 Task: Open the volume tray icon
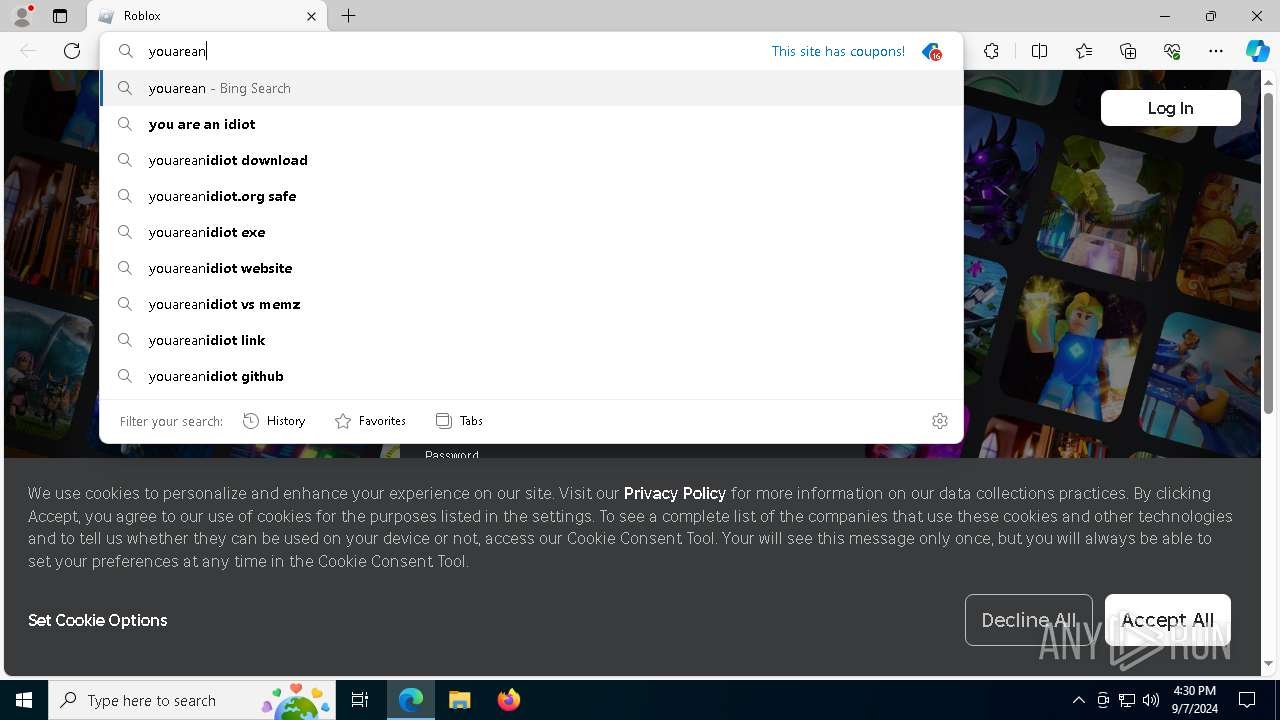point(1151,700)
